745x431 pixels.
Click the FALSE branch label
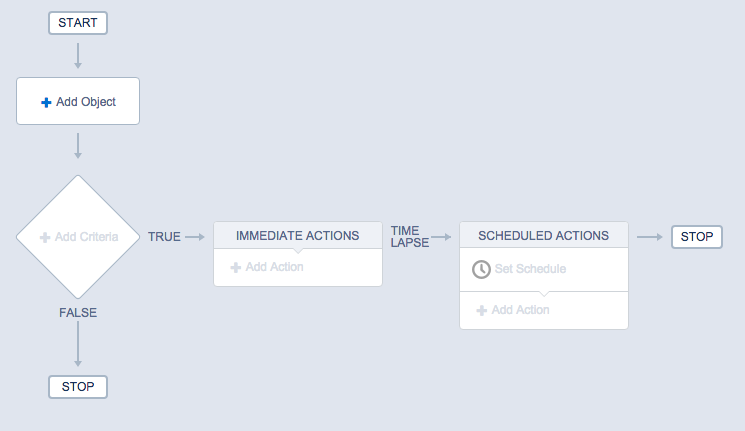pos(78,312)
